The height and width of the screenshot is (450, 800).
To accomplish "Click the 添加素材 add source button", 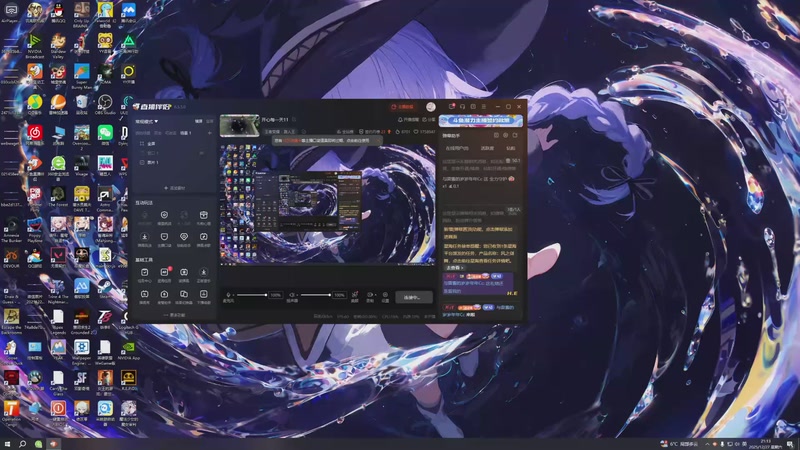I will [x=174, y=188].
